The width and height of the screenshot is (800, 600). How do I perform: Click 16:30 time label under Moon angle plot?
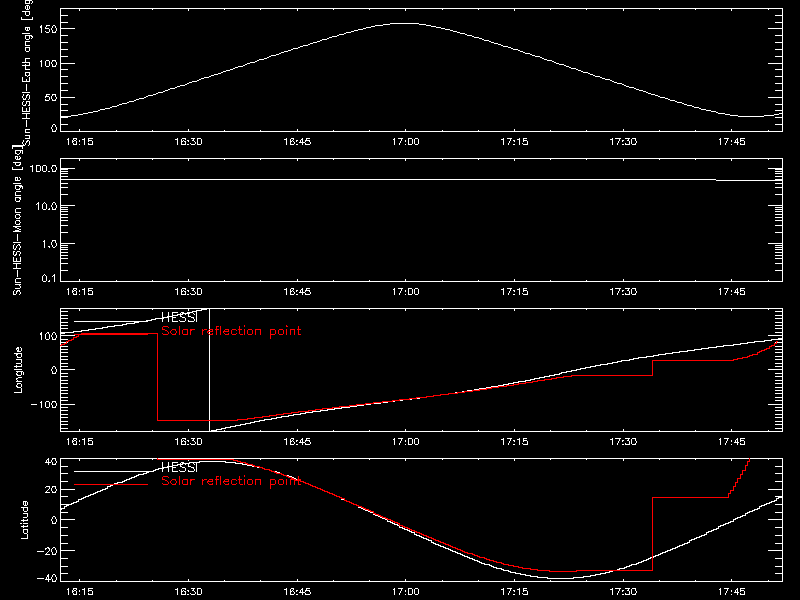[188, 292]
